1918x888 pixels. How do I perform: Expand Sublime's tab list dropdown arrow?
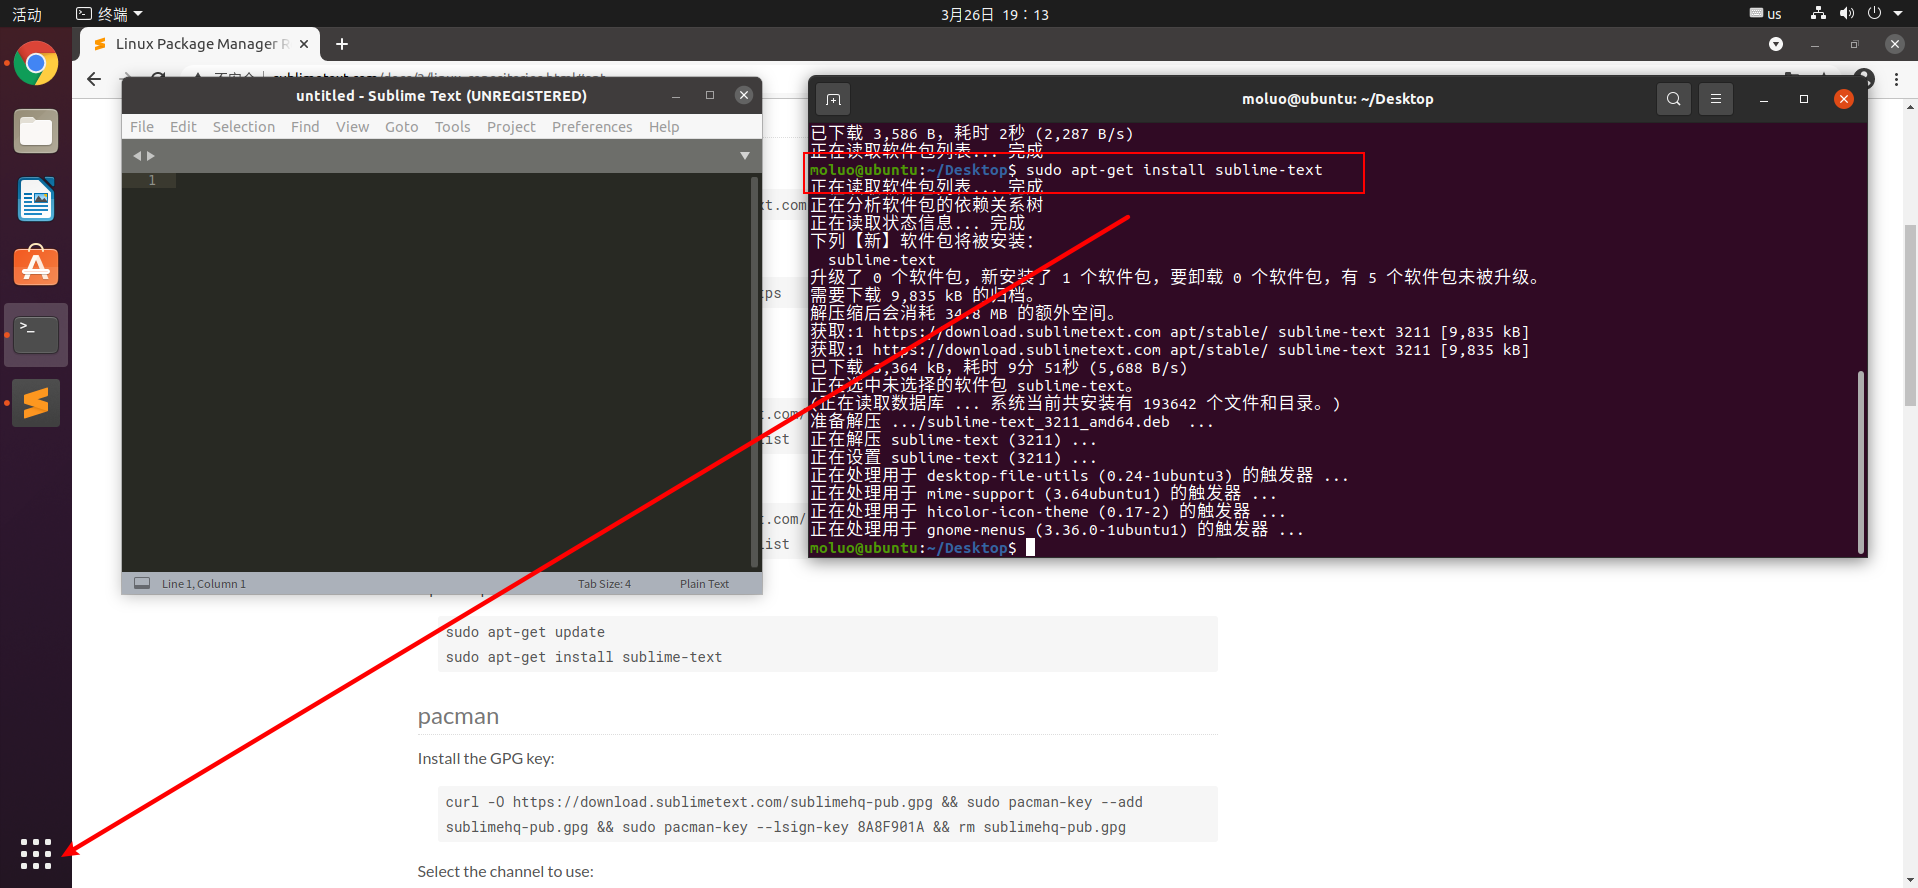pos(745,156)
